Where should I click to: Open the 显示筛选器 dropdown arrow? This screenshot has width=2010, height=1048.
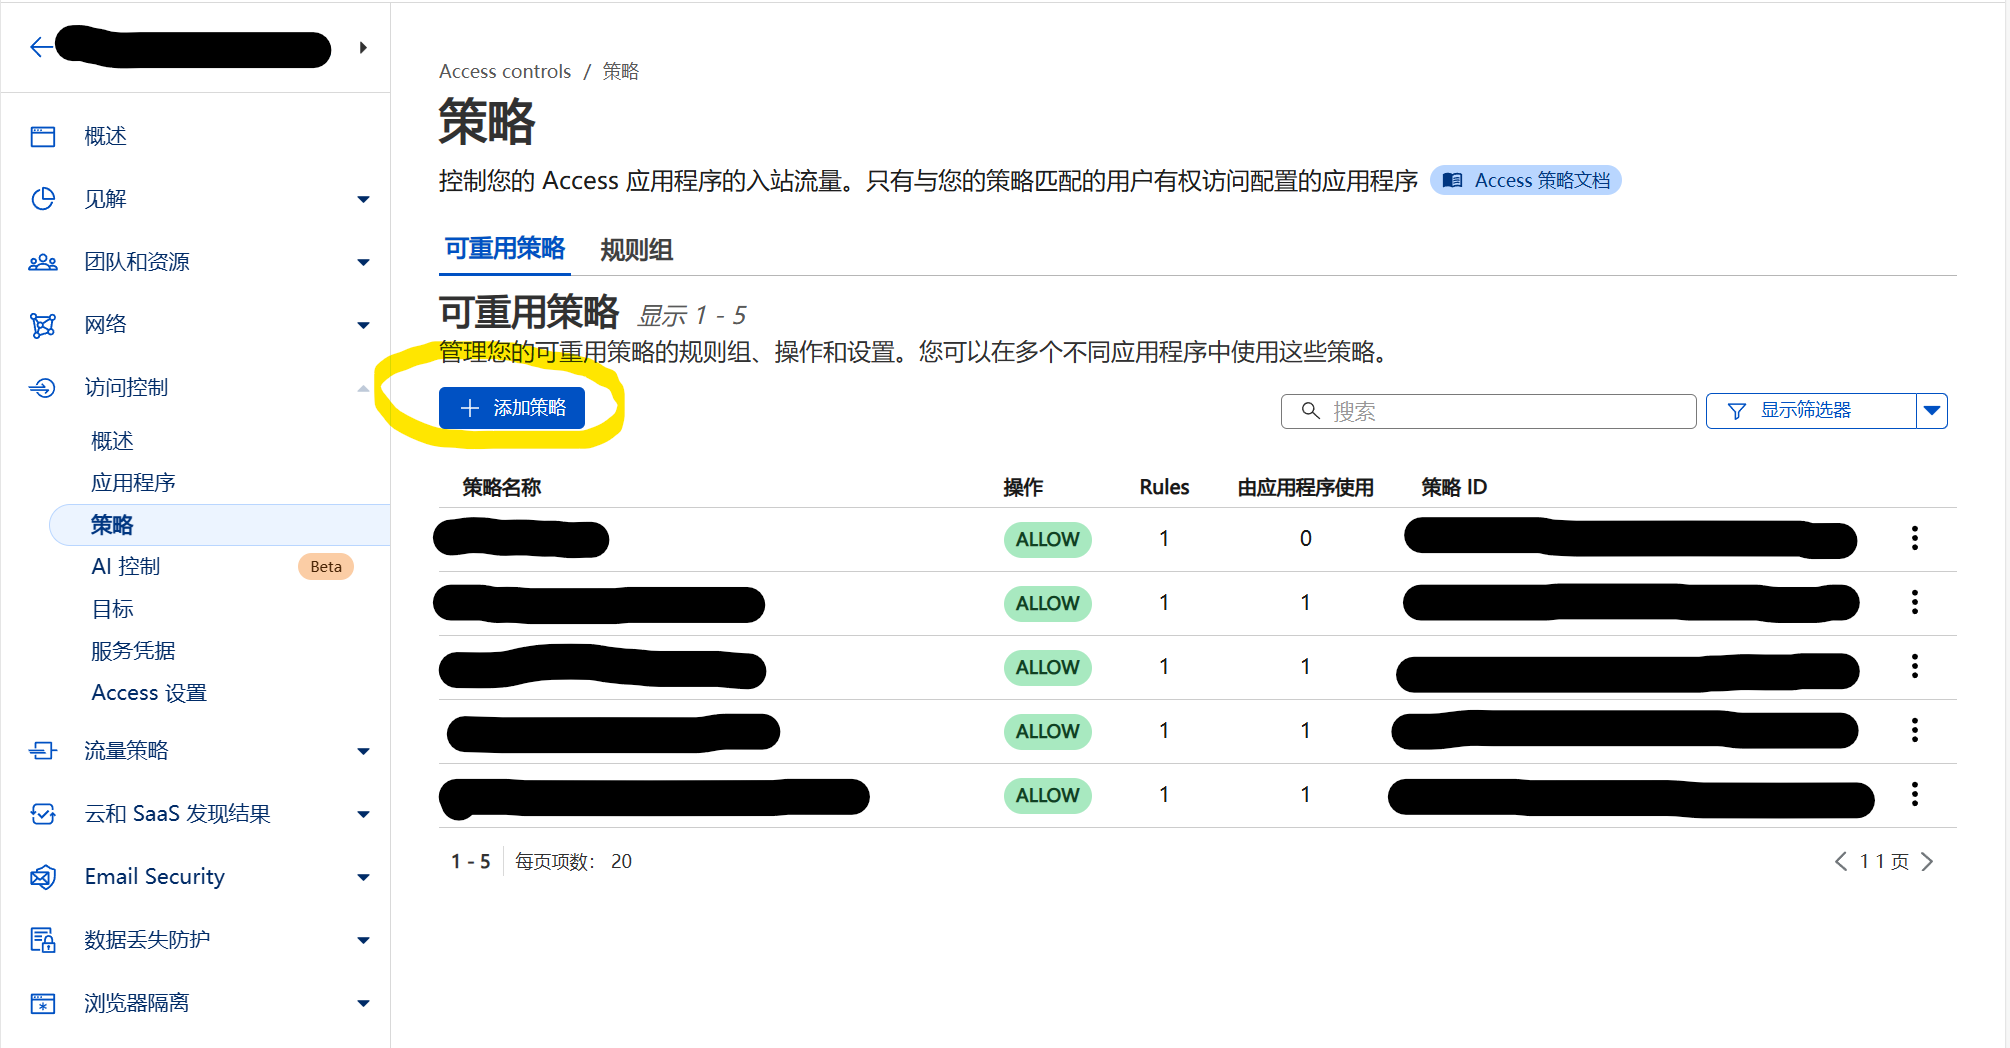click(x=1932, y=411)
